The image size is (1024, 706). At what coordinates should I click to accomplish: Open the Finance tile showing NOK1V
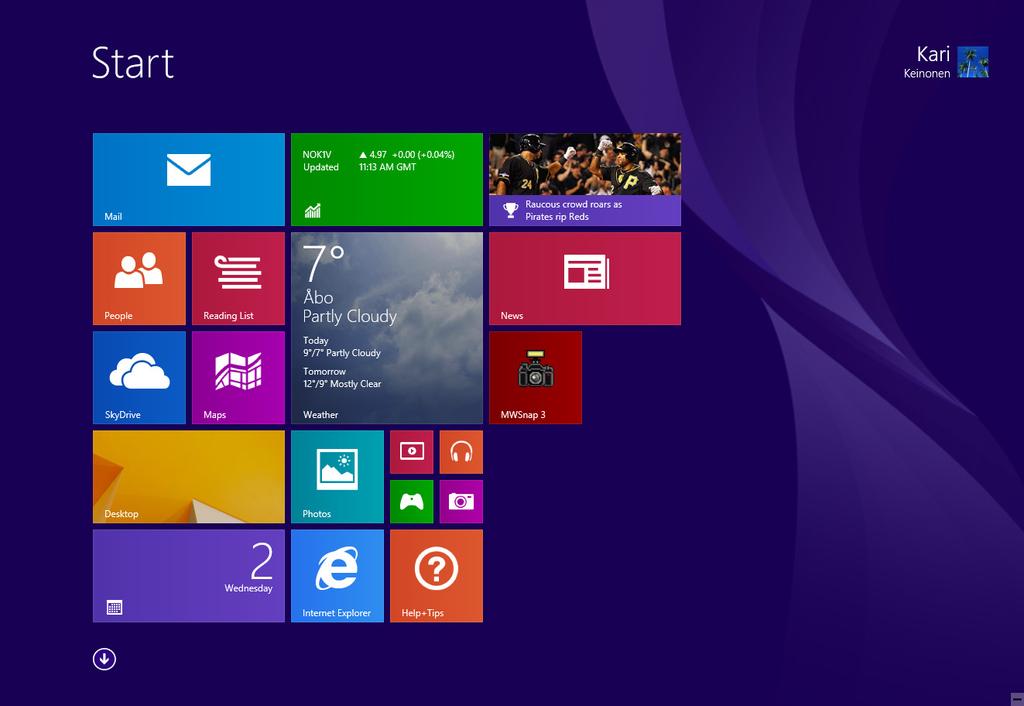(387, 180)
